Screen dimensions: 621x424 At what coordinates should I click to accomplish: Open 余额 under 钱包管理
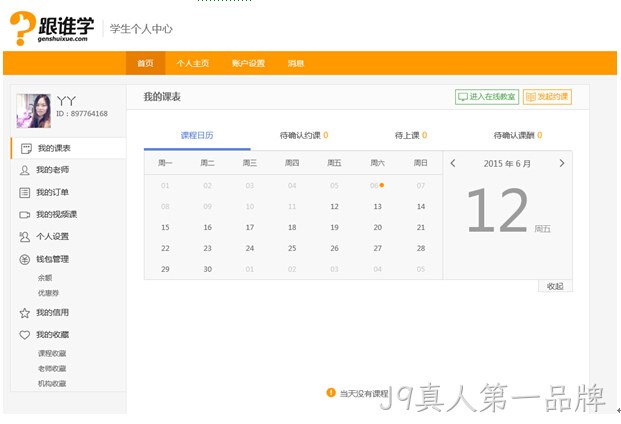tap(45, 278)
